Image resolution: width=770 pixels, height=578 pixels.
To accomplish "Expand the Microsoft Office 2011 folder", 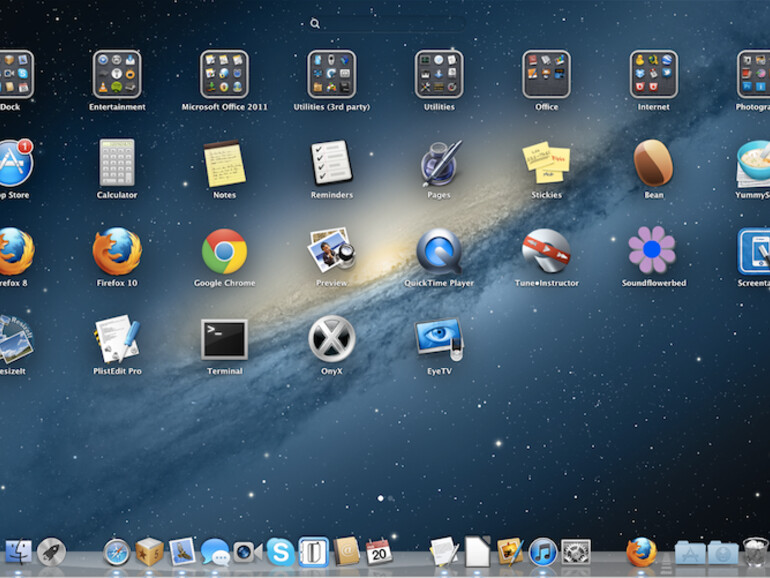I will (x=224, y=75).
